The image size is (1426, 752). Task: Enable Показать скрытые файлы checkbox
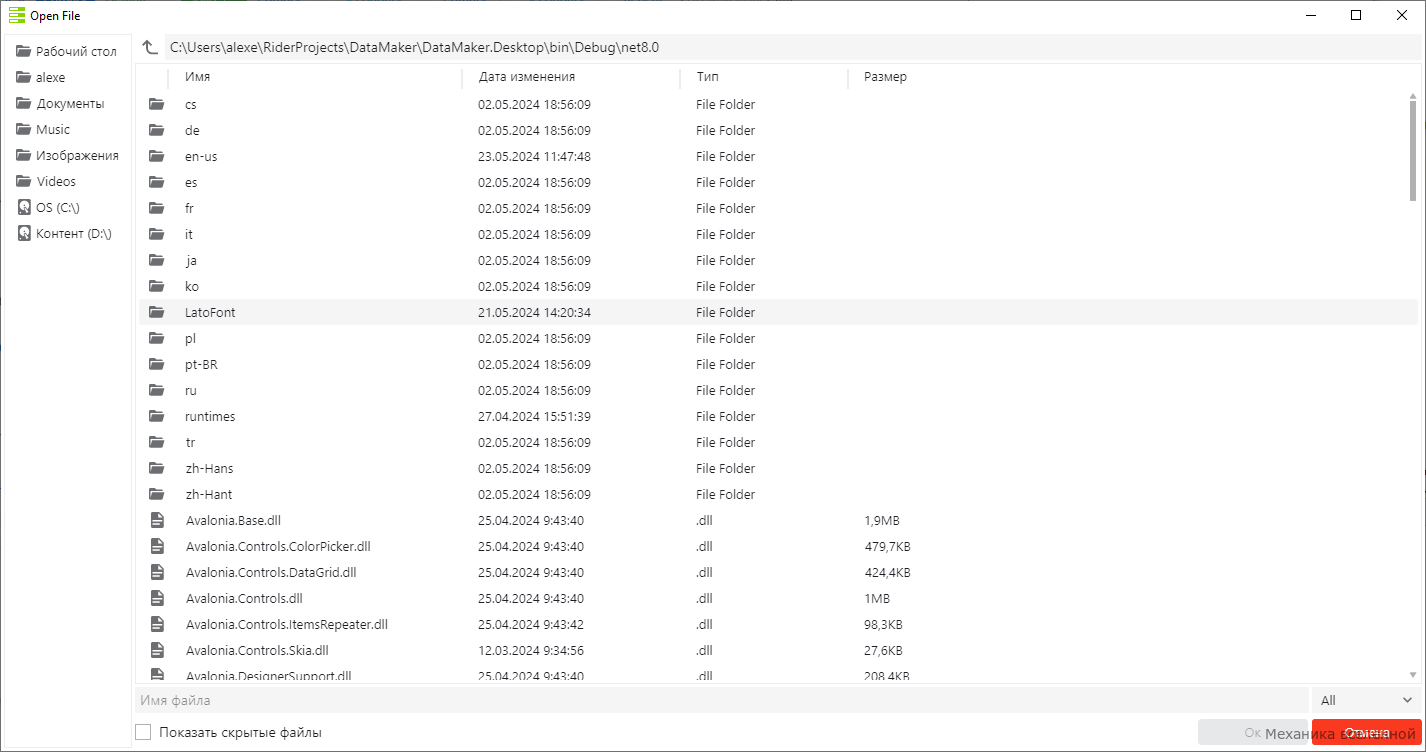(x=143, y=732)
